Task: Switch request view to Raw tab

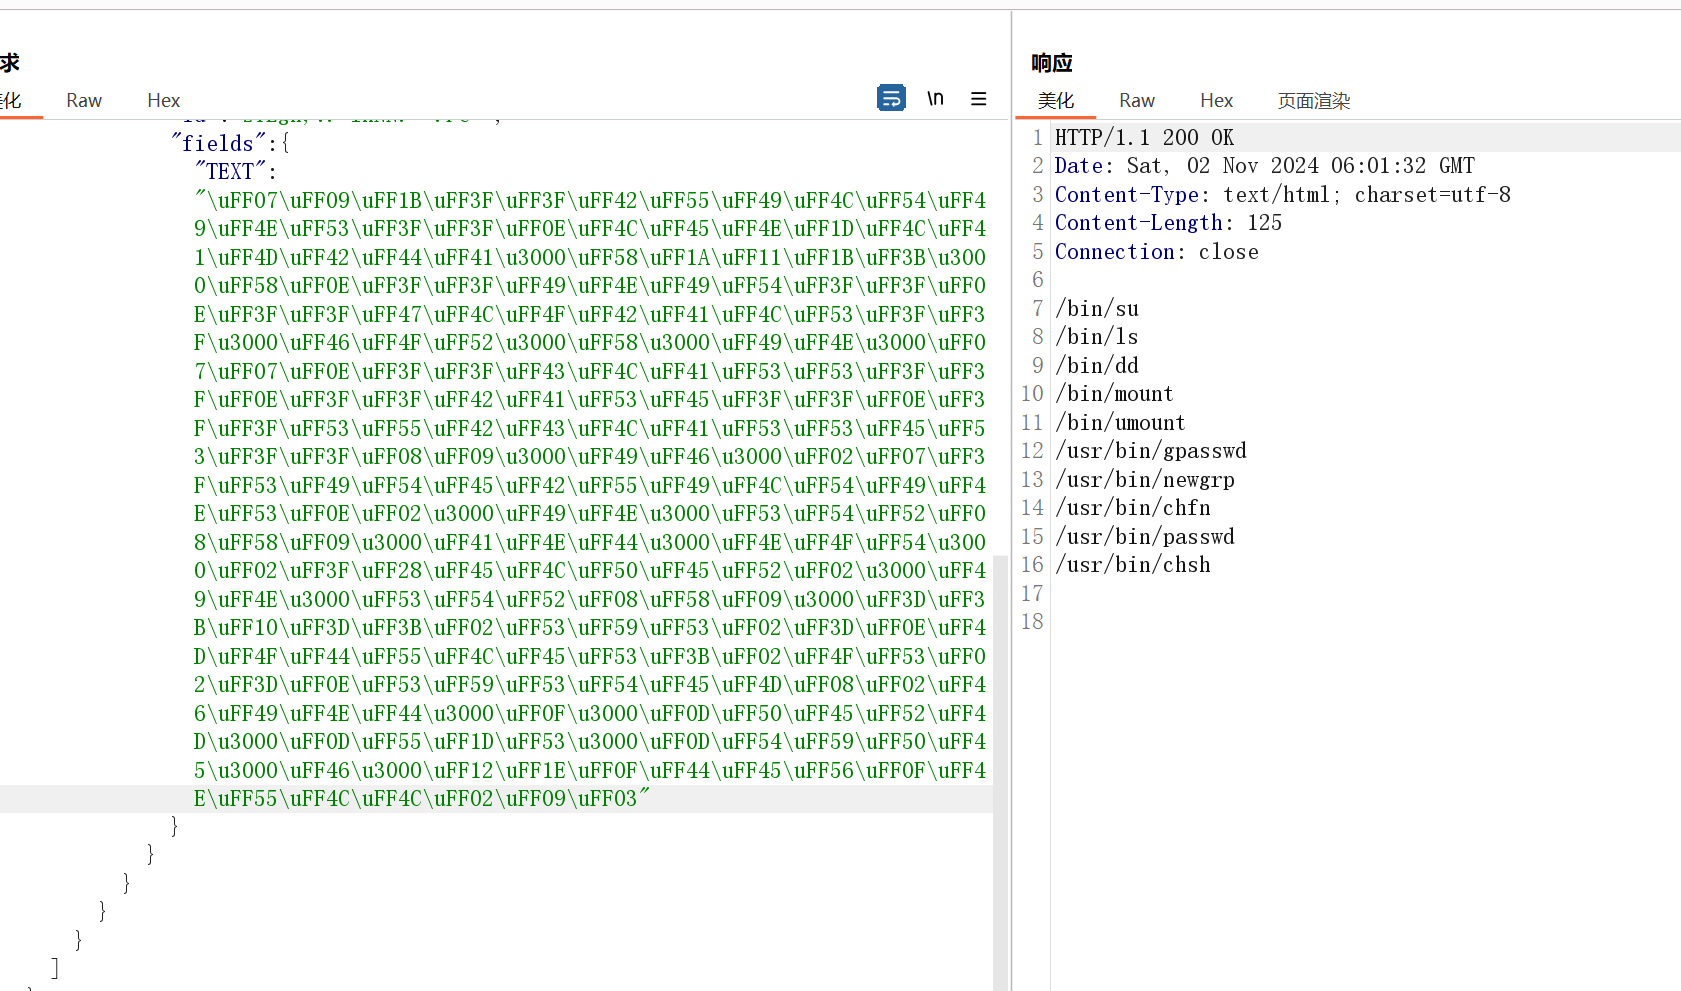Action: coord(84,100)
